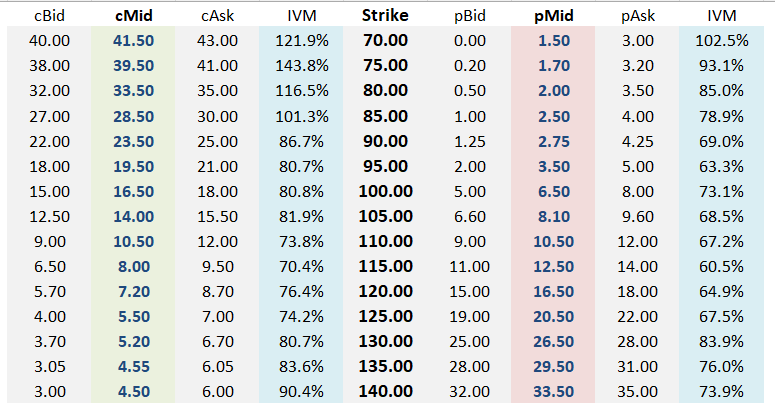Select strike cell 125.00

pyautogui.click(x=386, y=317)
